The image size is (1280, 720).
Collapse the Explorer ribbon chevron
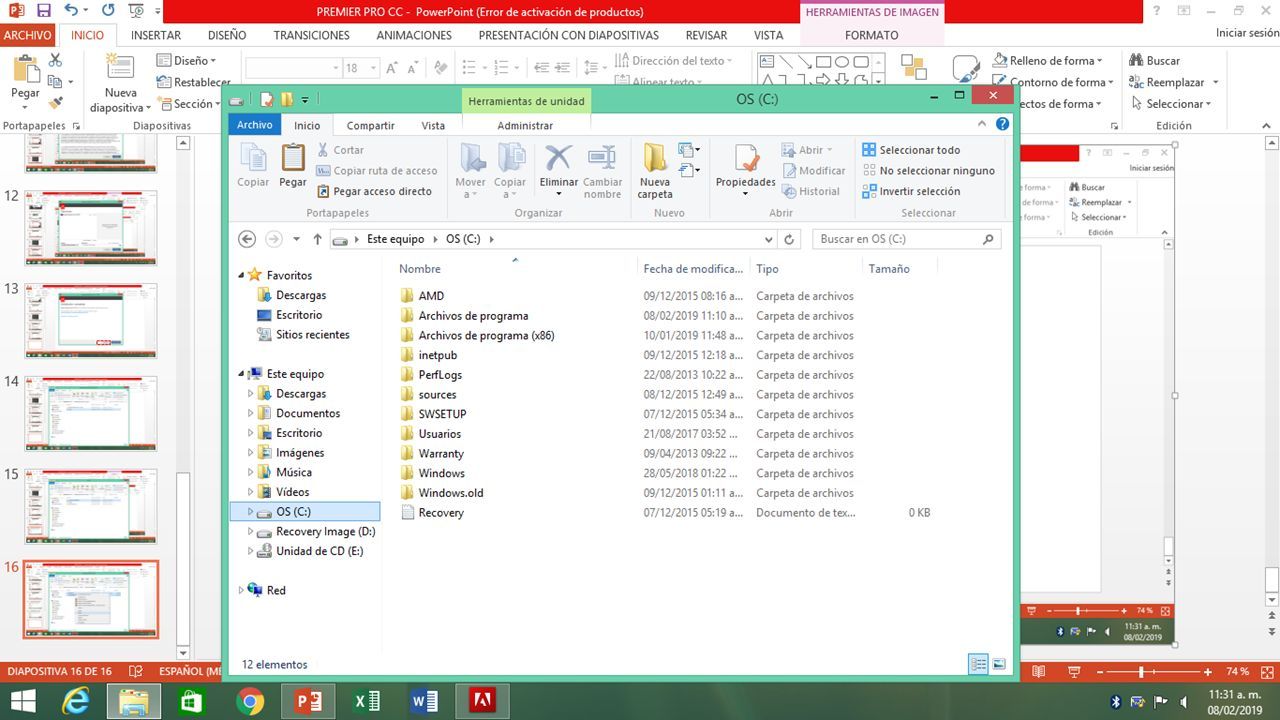[x=982, y=124]
